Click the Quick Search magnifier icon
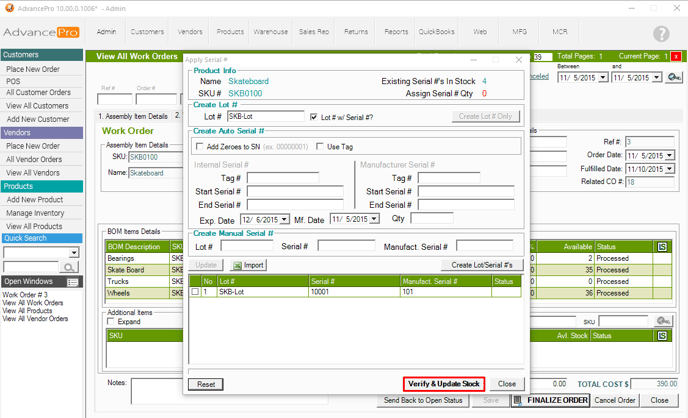Screen dimensions: 688x418 [x=70, y=267]
